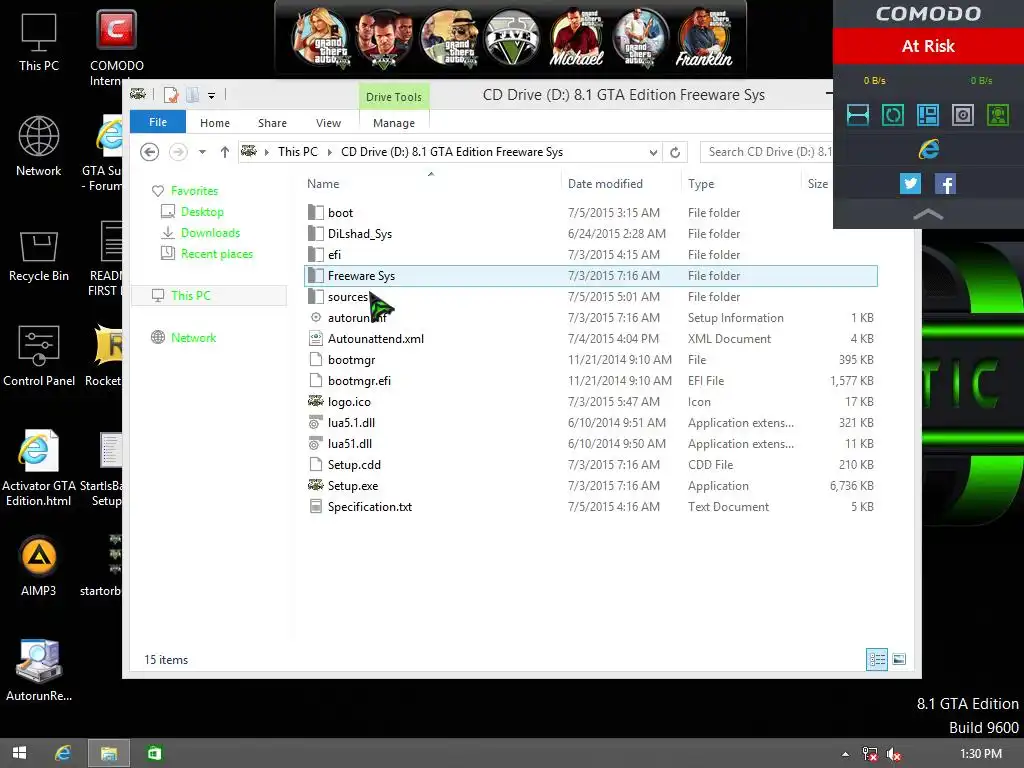Go up one folder level

(225, 152)
